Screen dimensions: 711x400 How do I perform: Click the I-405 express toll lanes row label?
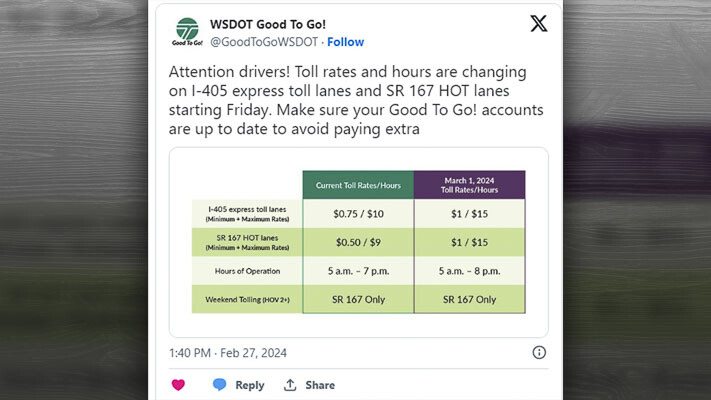point(246,213)
